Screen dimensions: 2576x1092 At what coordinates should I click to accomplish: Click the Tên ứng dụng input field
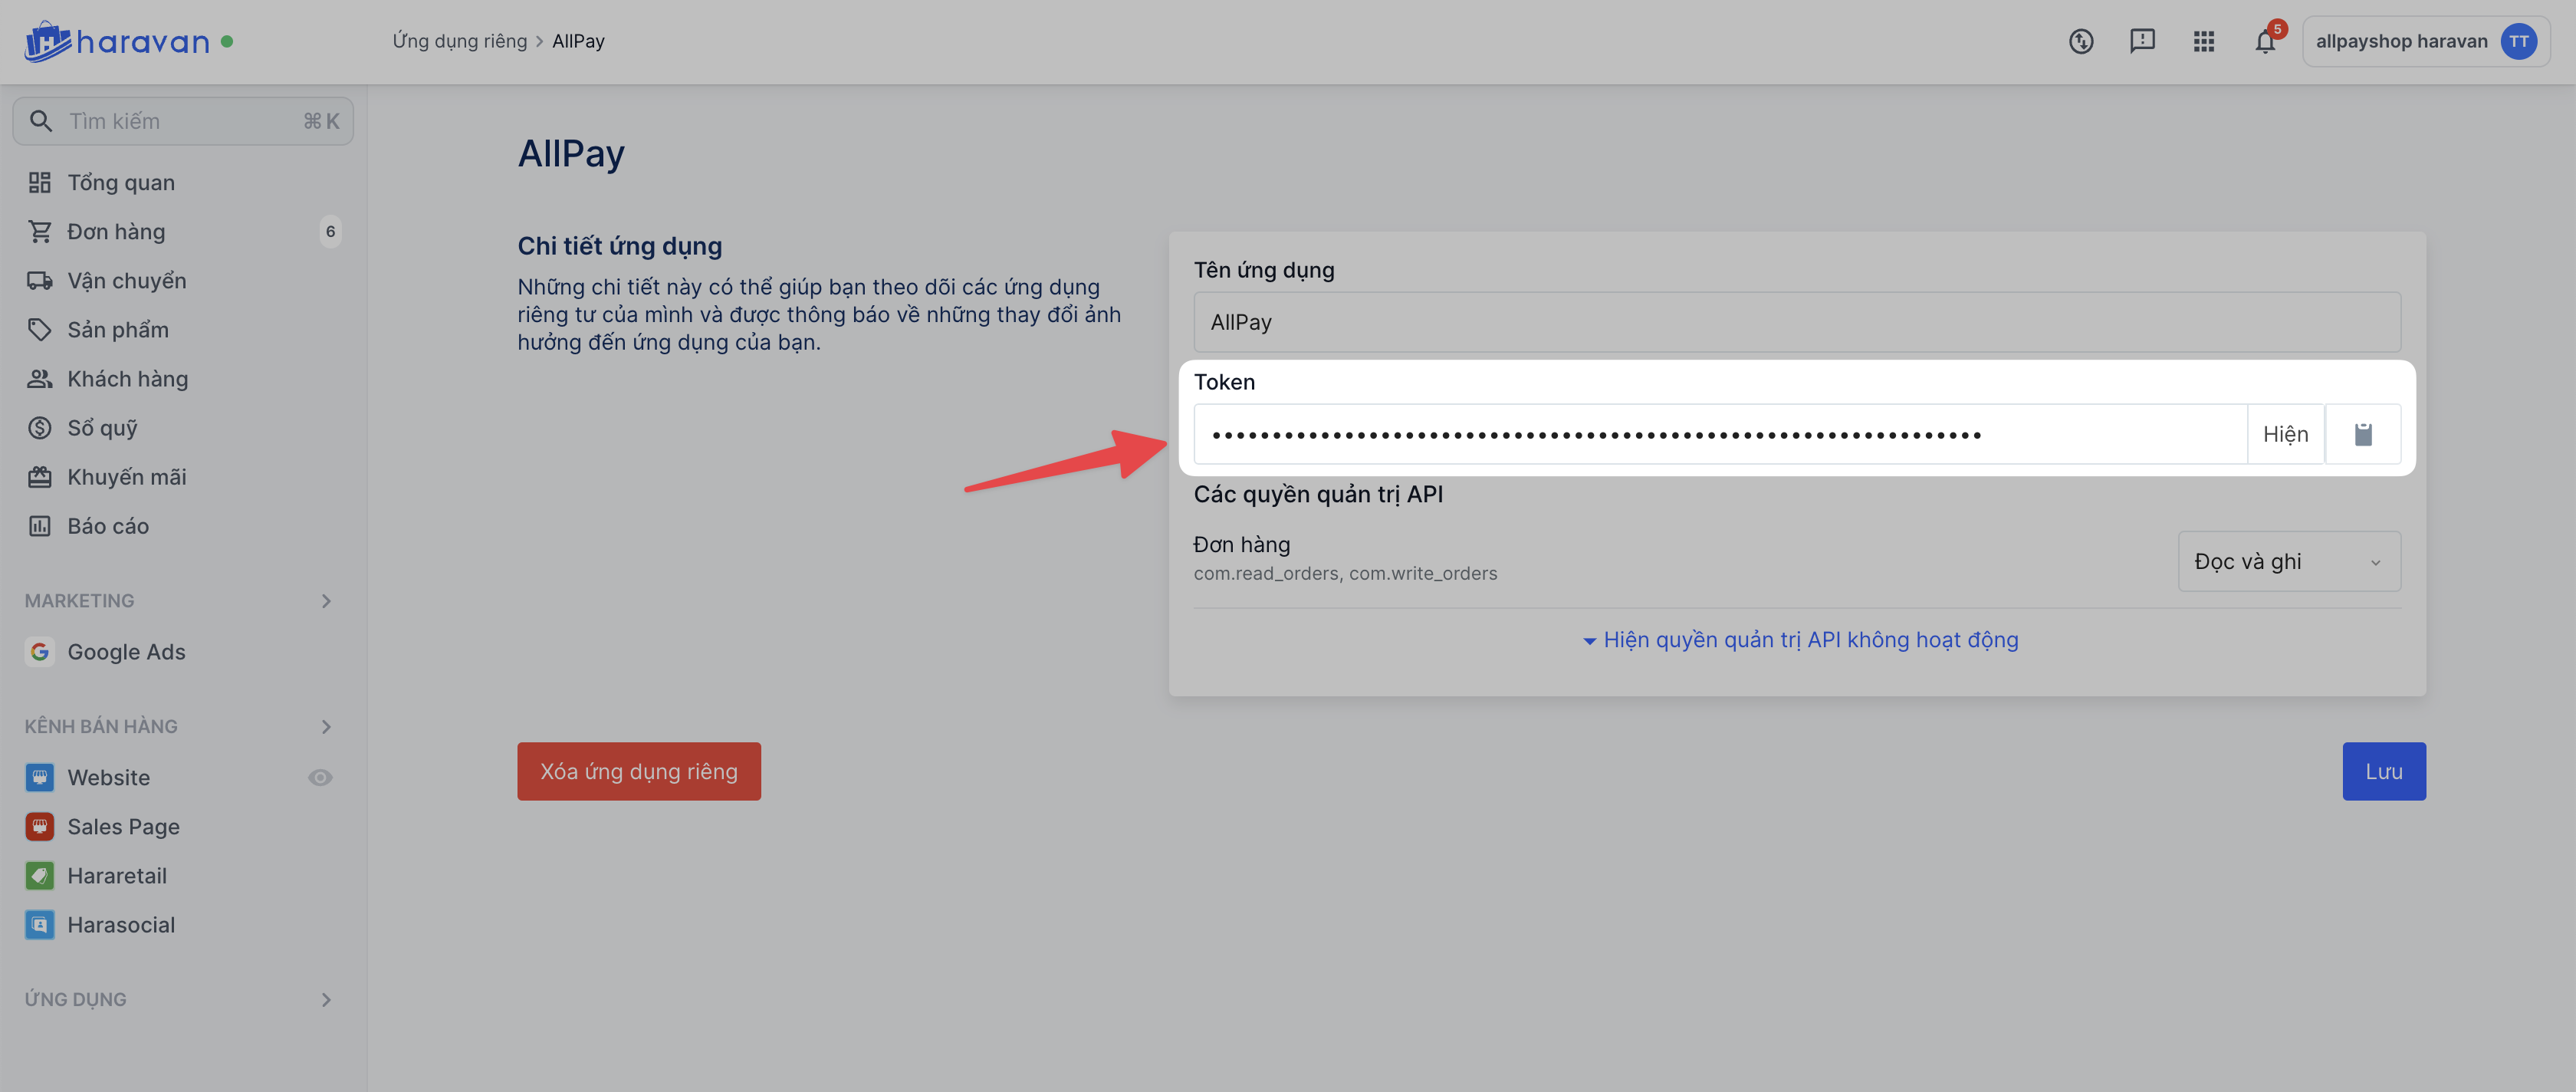(1796, 322)
